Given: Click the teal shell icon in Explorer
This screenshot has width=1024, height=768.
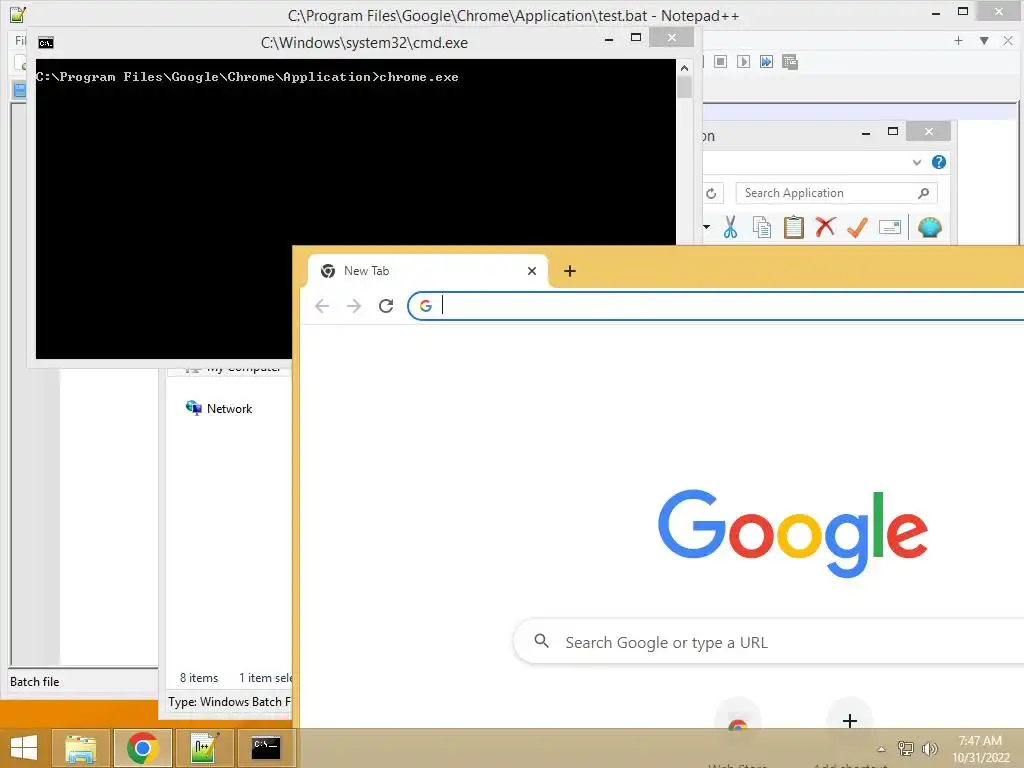Looking at the screenshot, I should 929,227.
